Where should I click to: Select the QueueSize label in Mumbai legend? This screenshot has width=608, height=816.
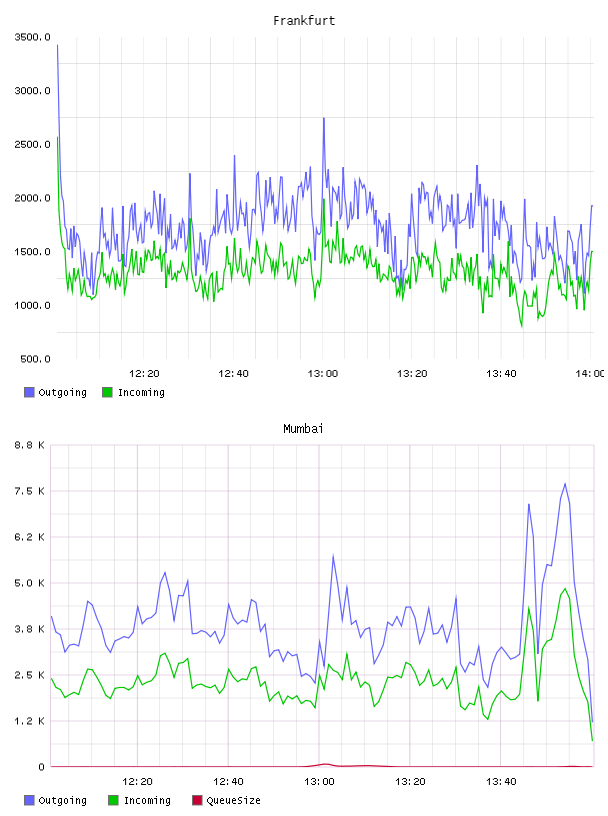pos(234,801)
